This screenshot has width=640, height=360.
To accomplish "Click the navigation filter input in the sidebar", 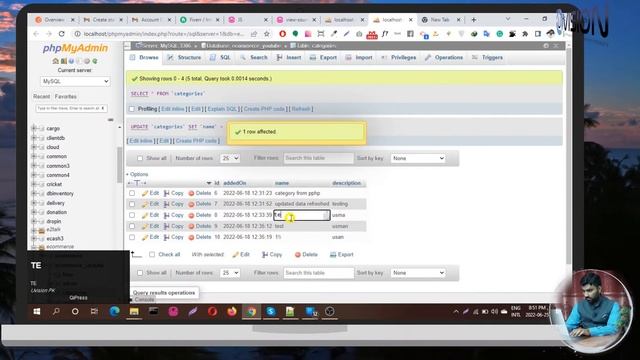I will click(x=71, y=109).
